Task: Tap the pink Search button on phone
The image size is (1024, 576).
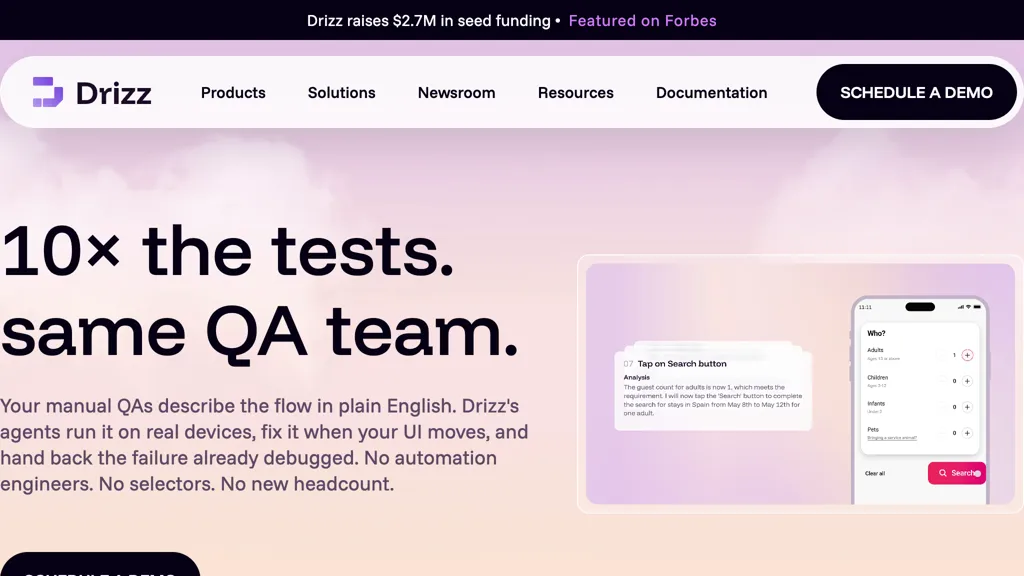Action: point(957,473)
